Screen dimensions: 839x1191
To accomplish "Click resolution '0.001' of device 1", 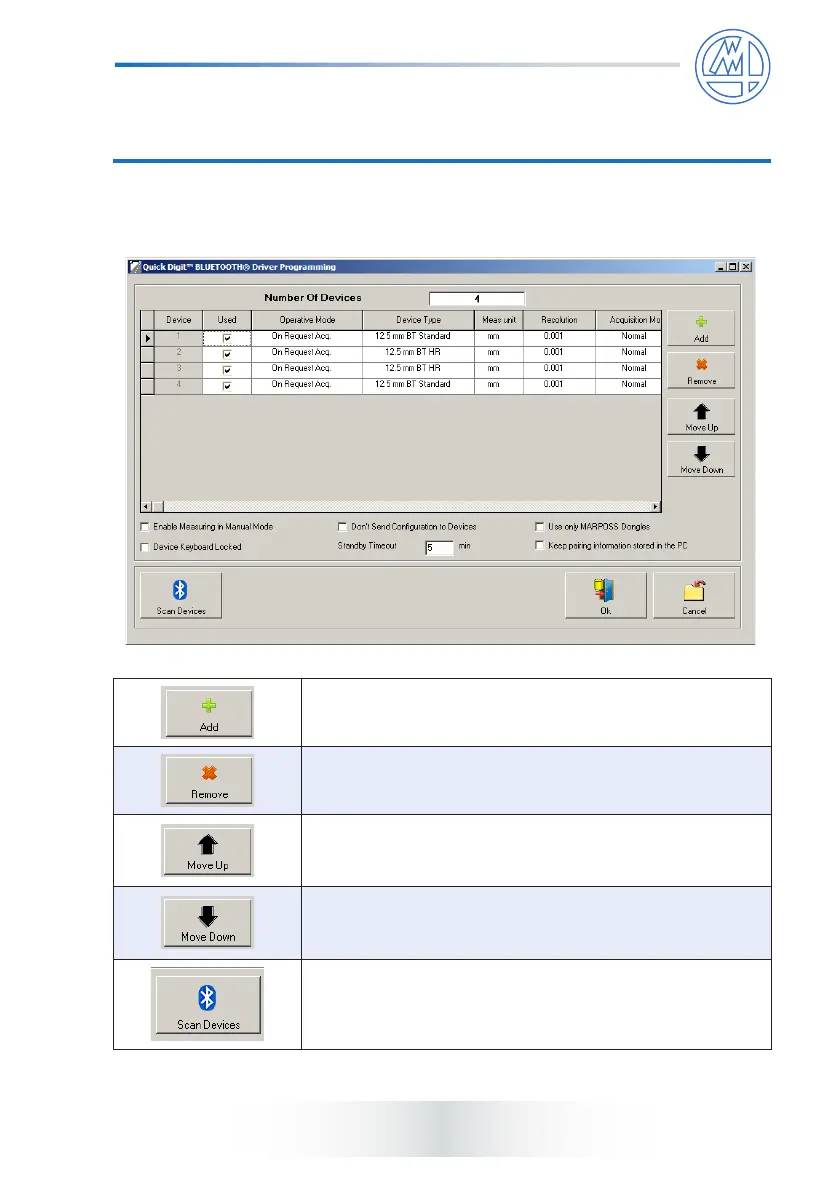I will [560, 336].
